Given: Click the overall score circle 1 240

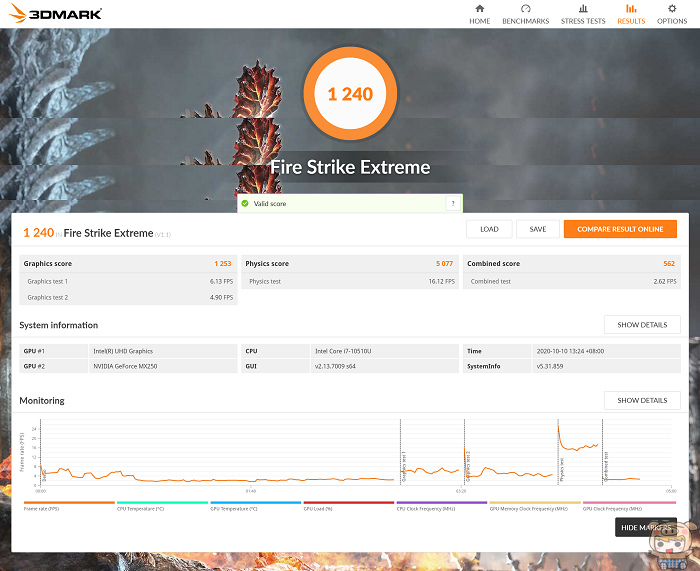Looking at the screenshot, I should [x=350, y=94].
